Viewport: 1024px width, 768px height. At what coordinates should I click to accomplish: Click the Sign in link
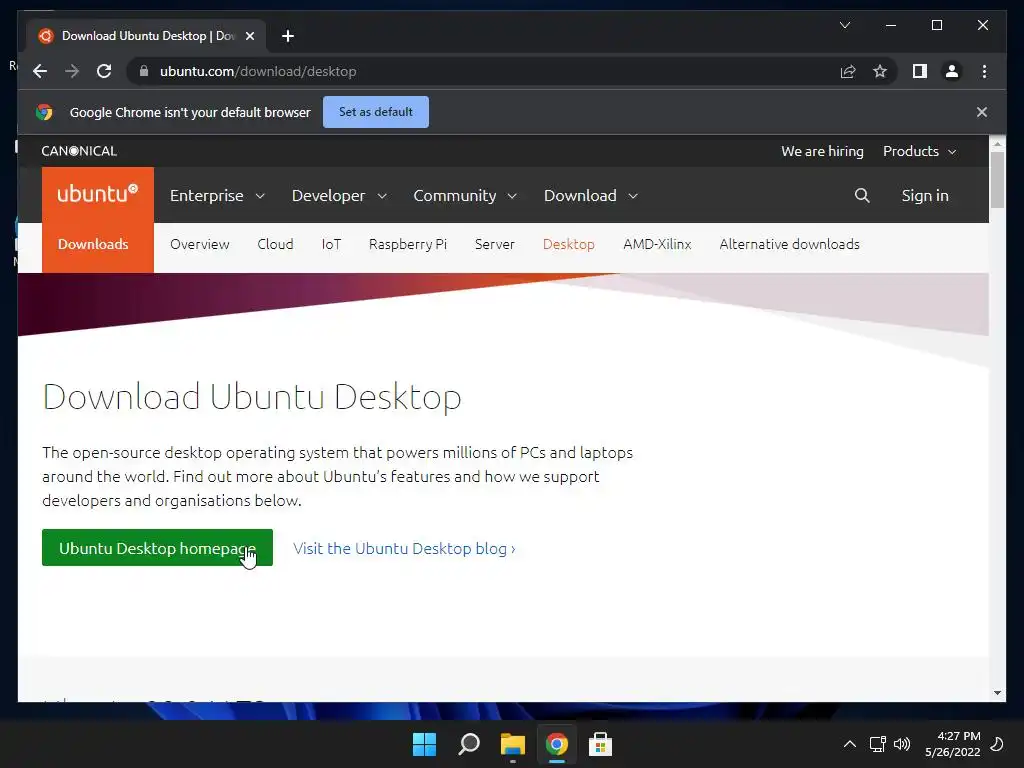(x=925, y=195)
